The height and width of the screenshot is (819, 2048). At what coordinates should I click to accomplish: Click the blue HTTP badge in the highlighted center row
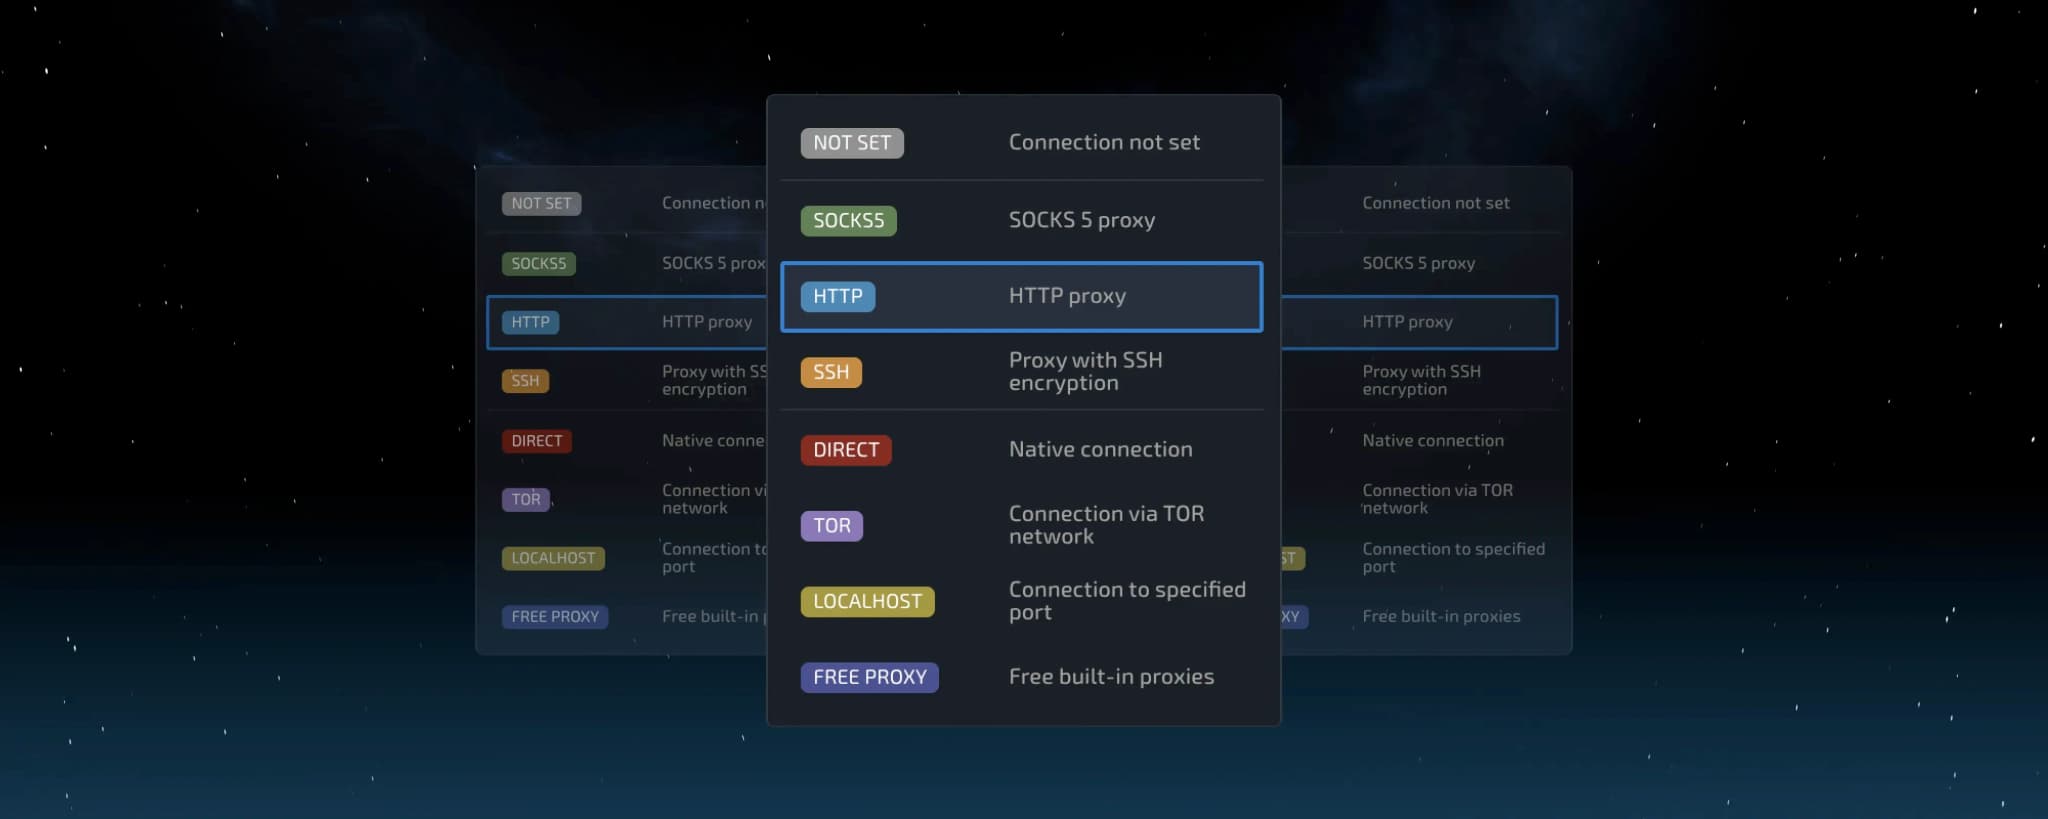coord(837,296)
